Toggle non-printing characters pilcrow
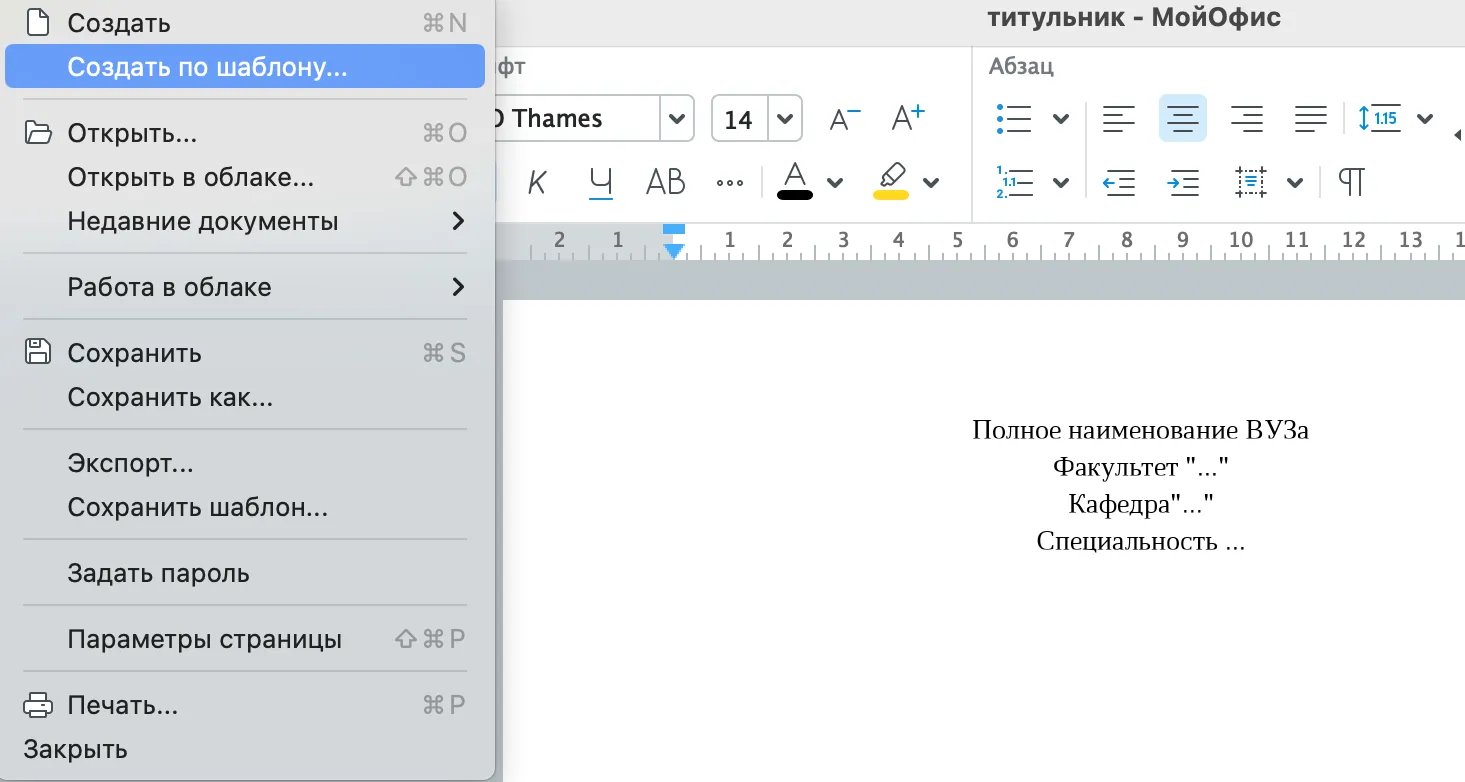This screenshot has width=1465, height=782. 1351,182
